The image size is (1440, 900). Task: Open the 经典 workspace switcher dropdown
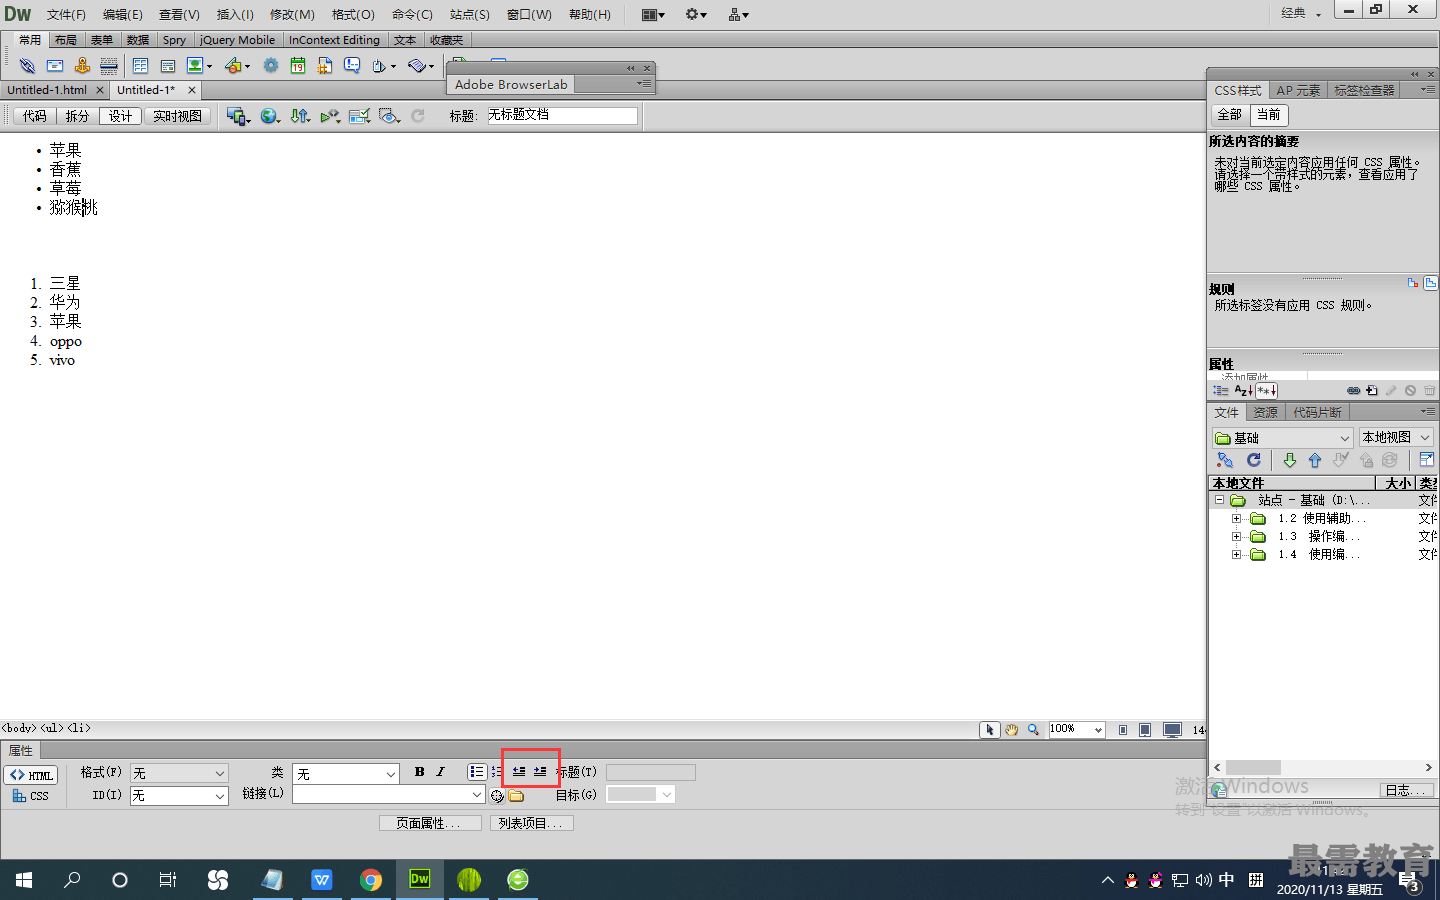1301,13
